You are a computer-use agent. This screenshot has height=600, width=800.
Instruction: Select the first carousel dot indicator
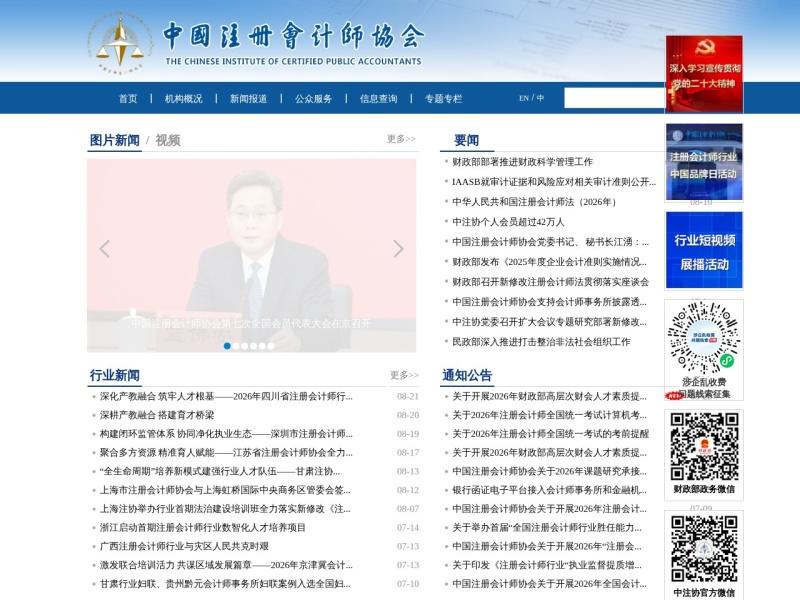(227, 346)
